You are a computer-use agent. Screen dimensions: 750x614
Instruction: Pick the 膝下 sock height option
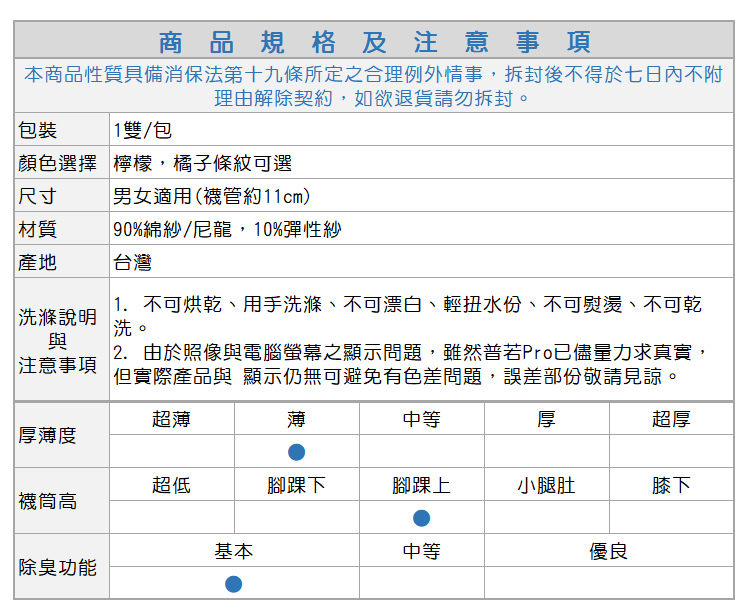[x=670, y=486]
